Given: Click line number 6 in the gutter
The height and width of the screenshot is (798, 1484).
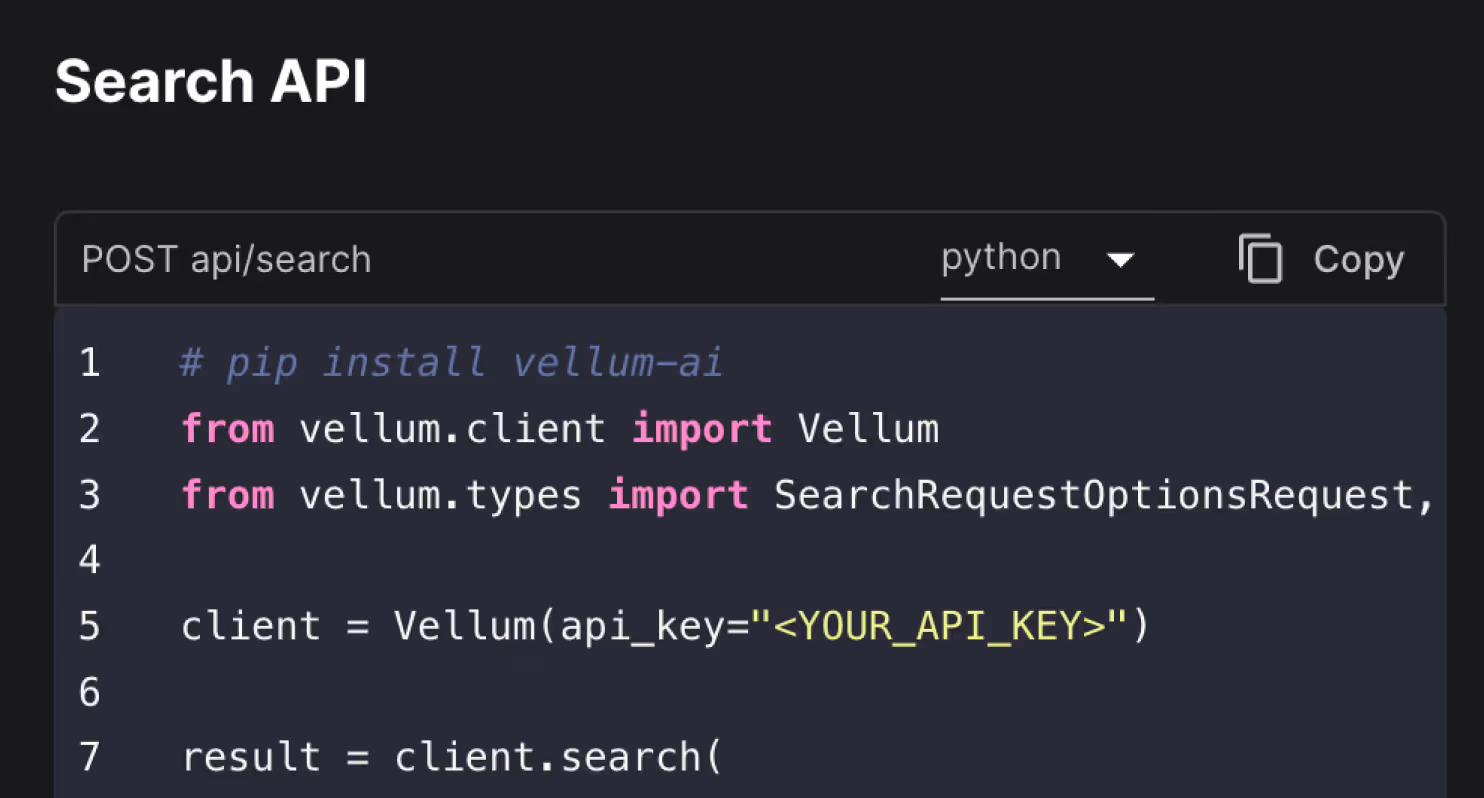Looking at the screenshot, I should pos(90,691).
